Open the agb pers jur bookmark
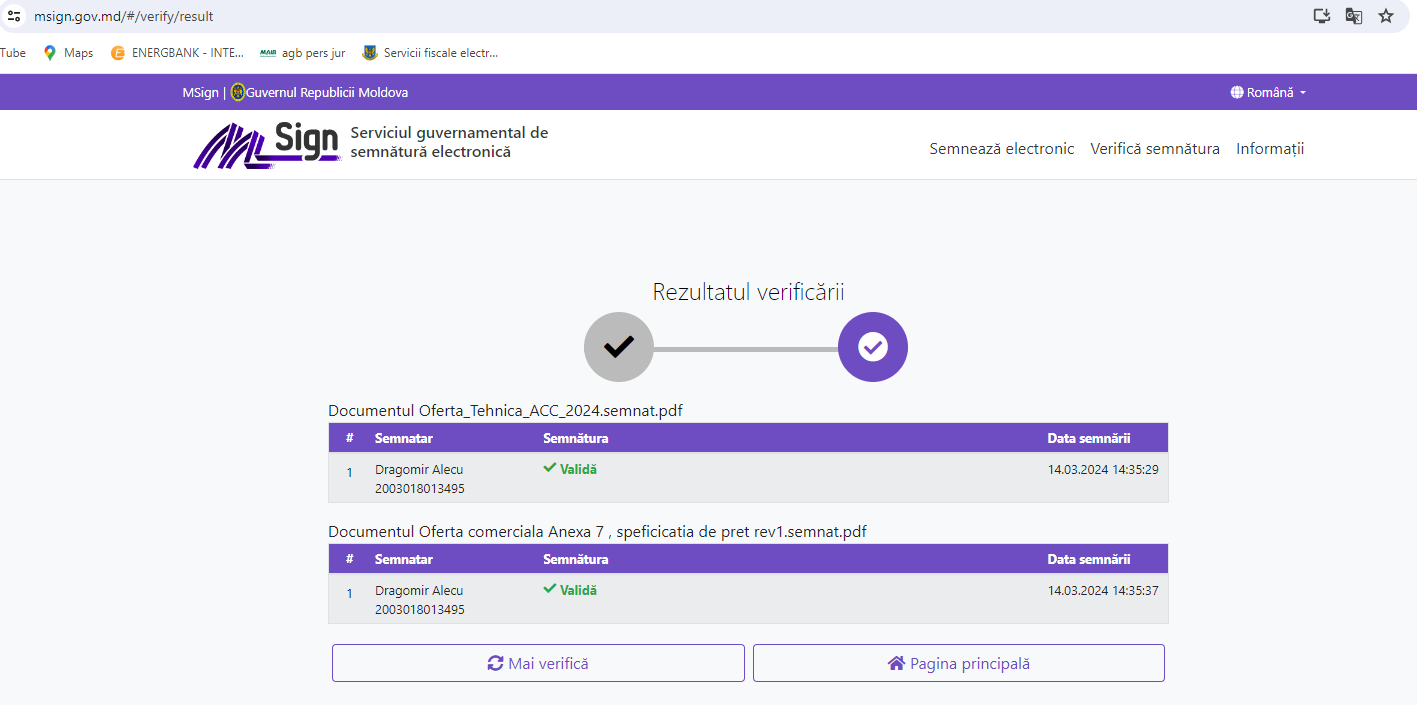Viewport: 1417px width, 705px height. 303,53
